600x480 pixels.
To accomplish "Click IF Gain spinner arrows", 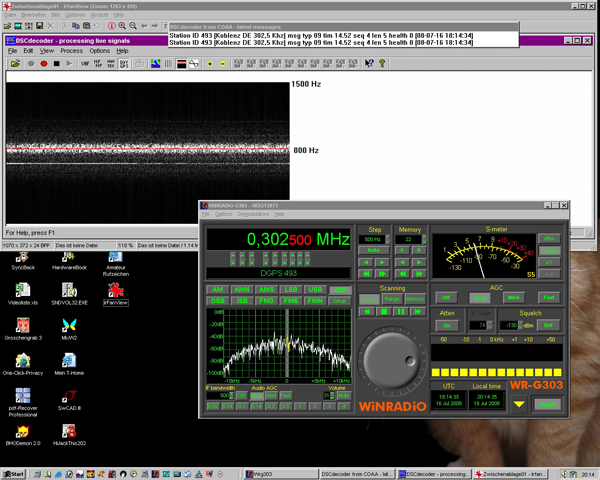I will coord(489,325).
